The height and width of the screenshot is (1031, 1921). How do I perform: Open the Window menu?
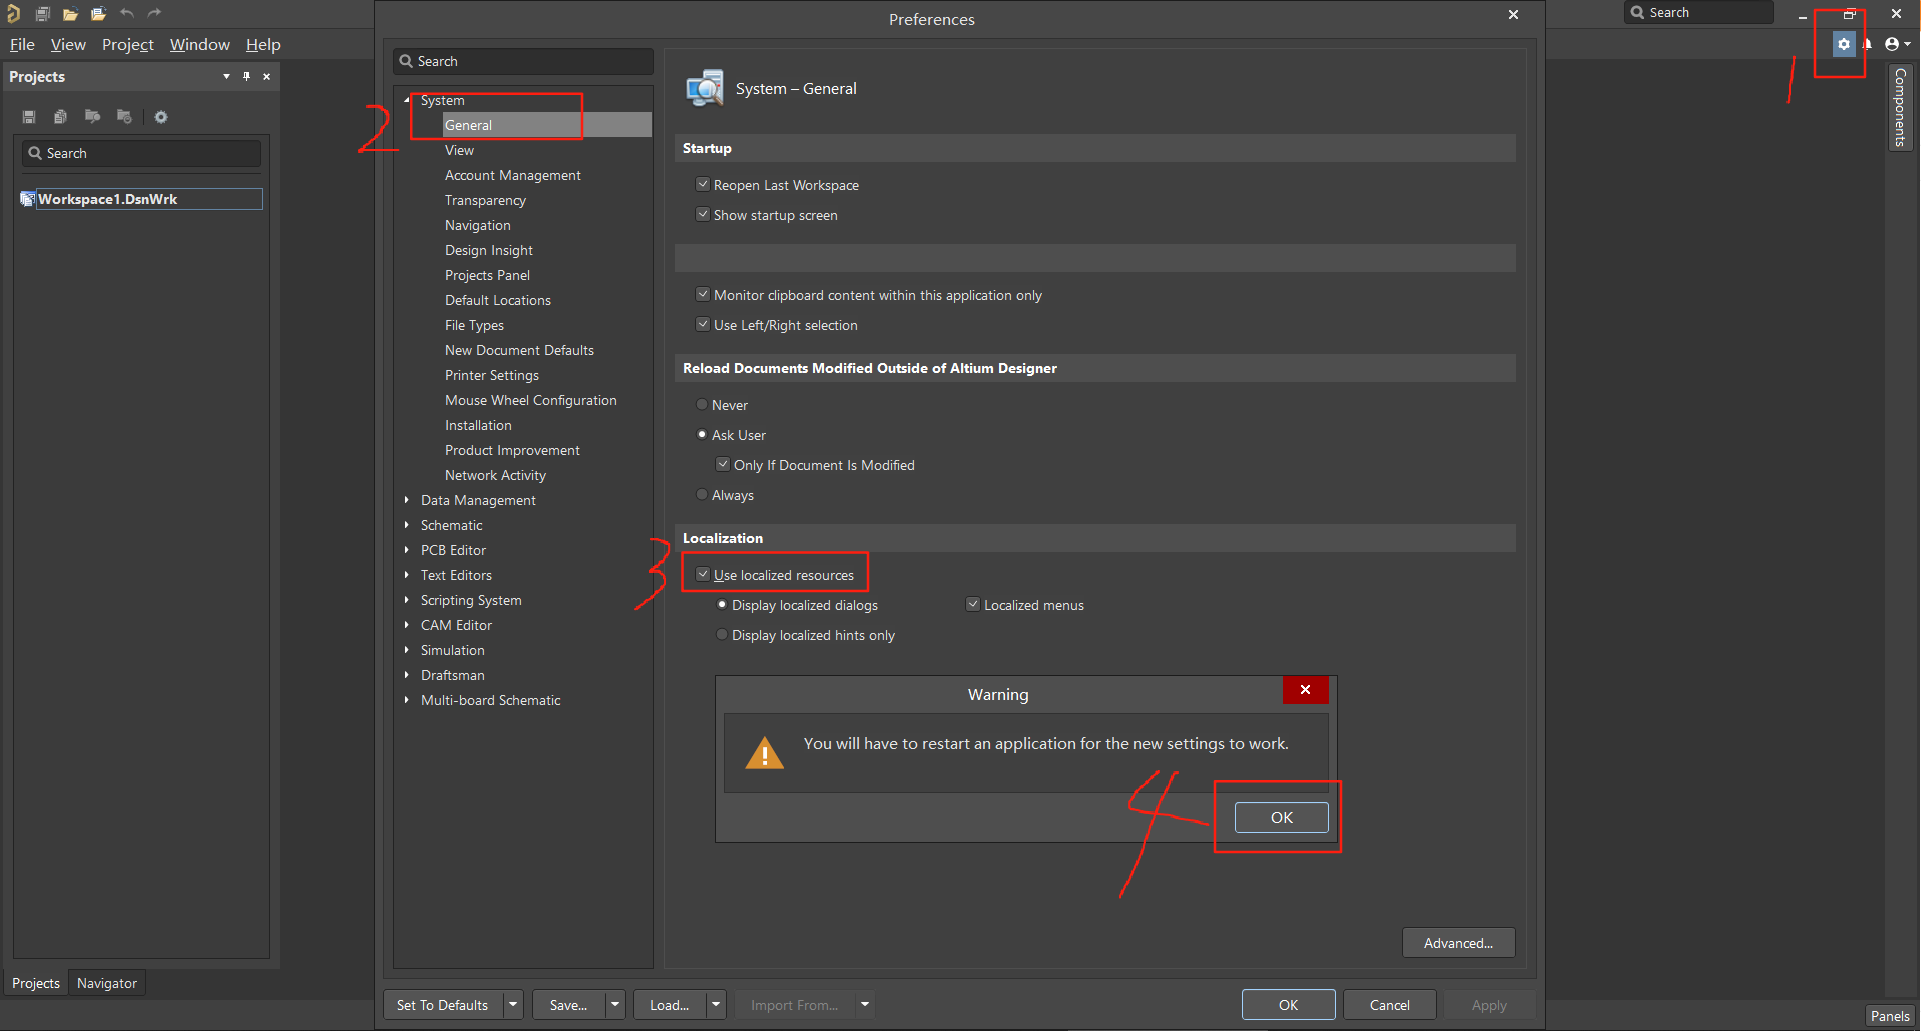[200, 45]
